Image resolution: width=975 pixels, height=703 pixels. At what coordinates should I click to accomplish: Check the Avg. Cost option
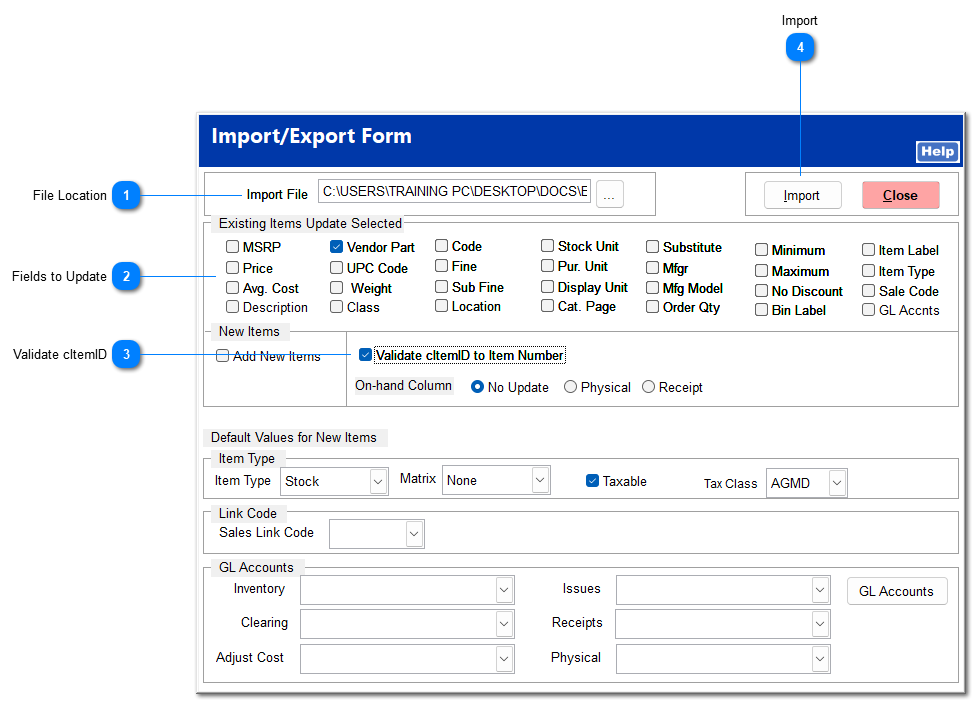[233, 288]
